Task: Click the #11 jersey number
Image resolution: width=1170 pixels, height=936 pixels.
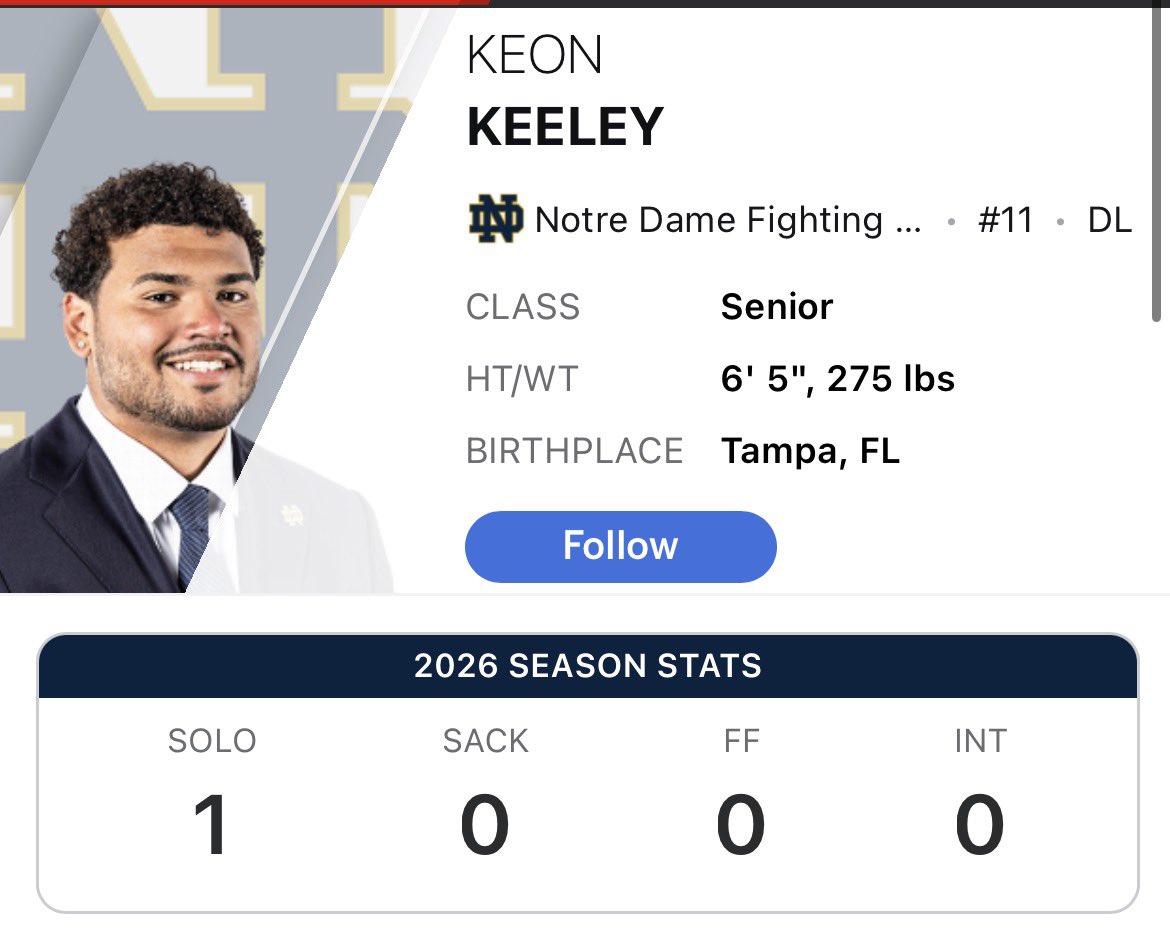Action: click(x=1005, y=219)
